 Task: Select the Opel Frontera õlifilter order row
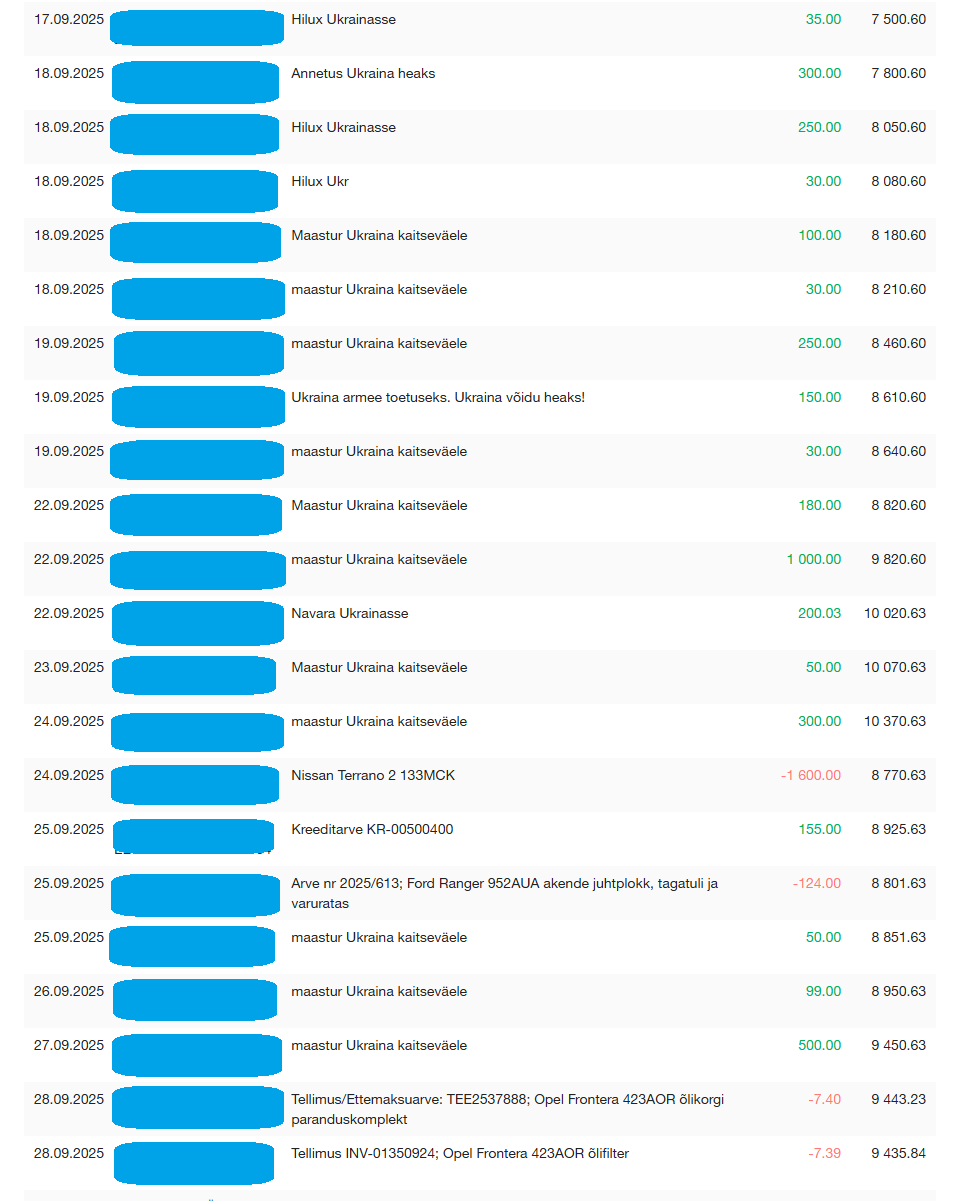point(459,1153)
